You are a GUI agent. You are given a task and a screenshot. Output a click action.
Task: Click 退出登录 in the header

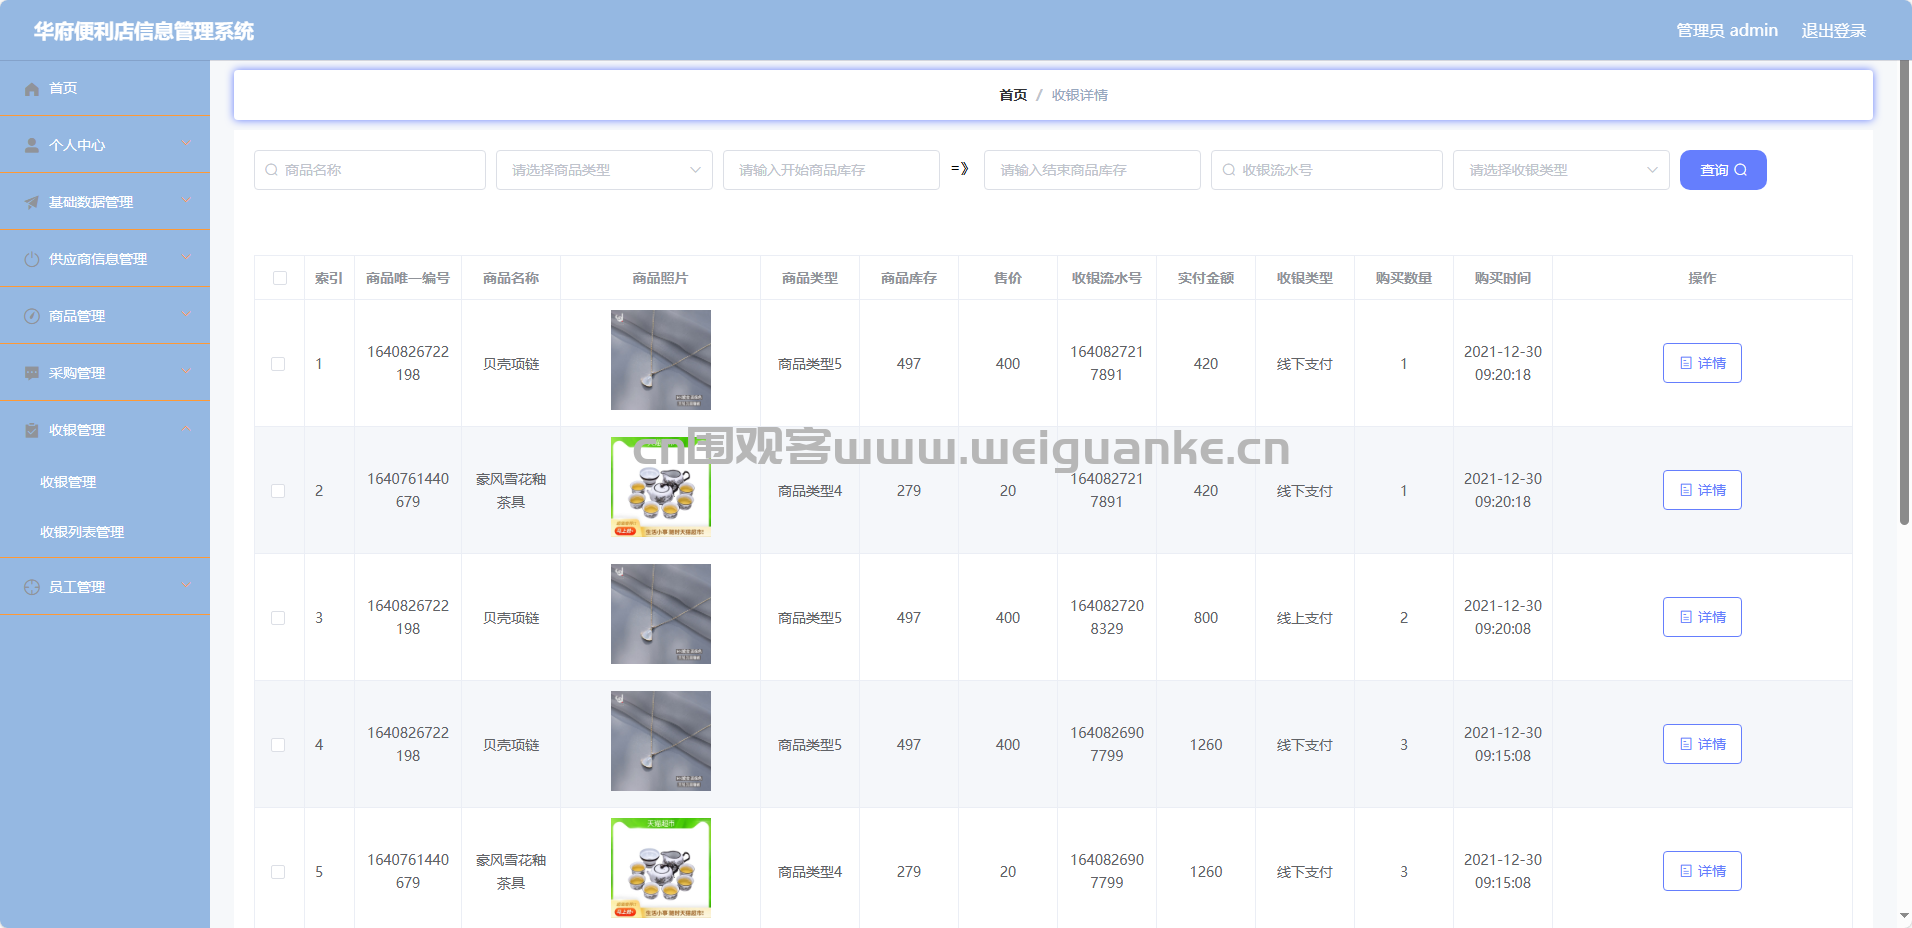(1834, 31)
